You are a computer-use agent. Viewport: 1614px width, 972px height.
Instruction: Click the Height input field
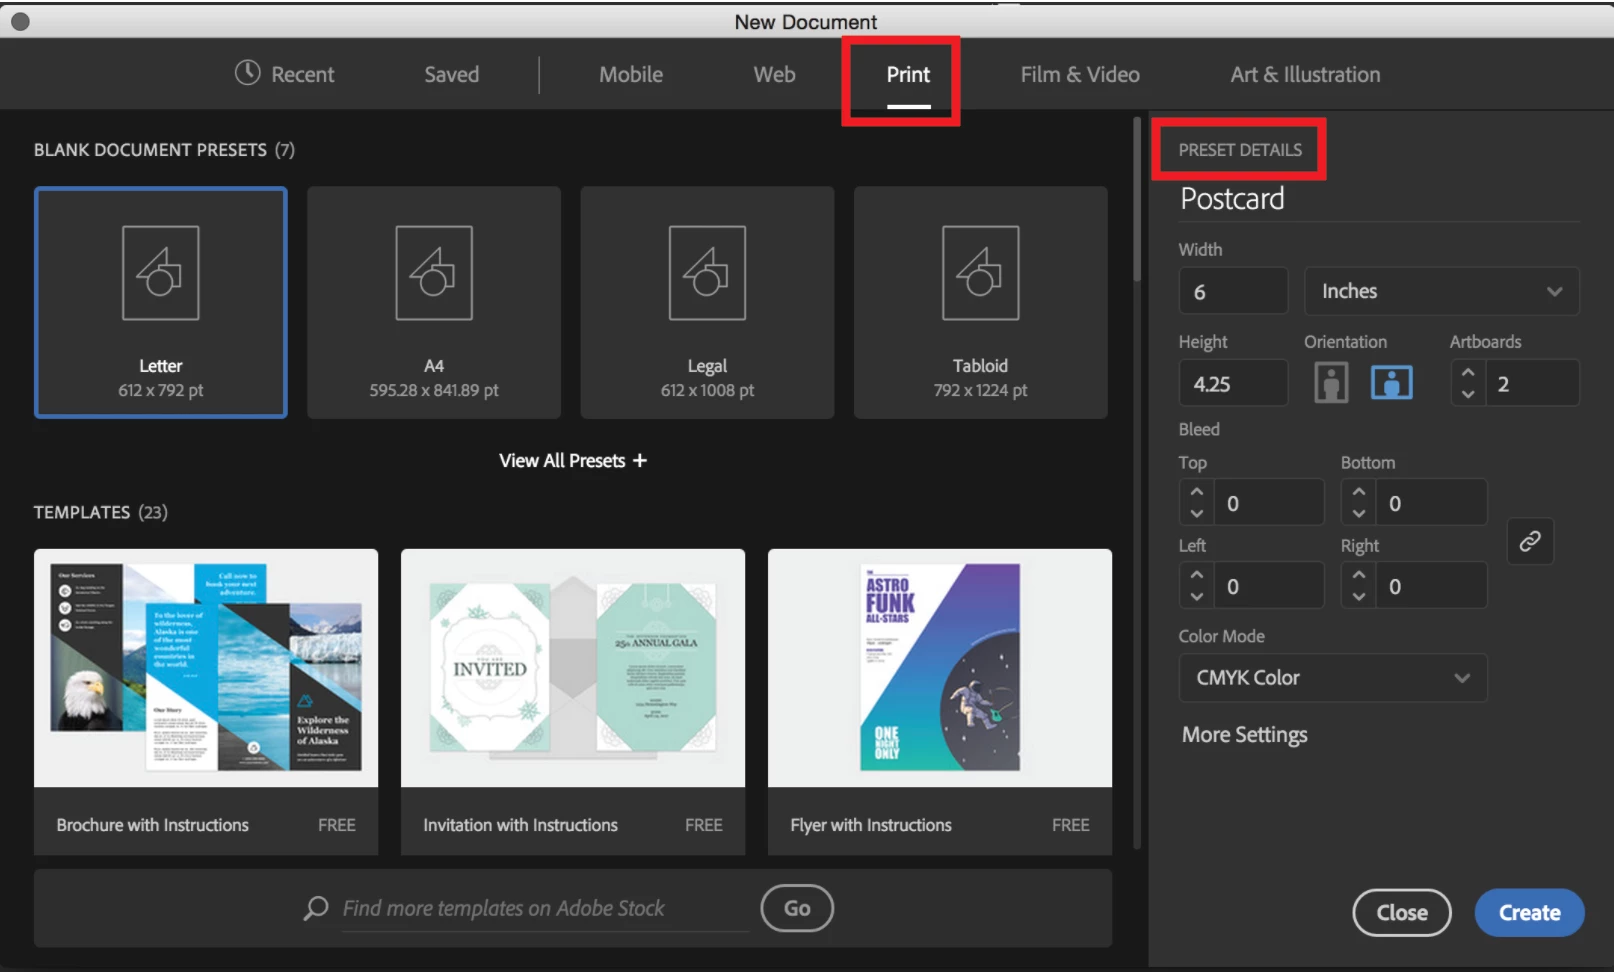1233,383
